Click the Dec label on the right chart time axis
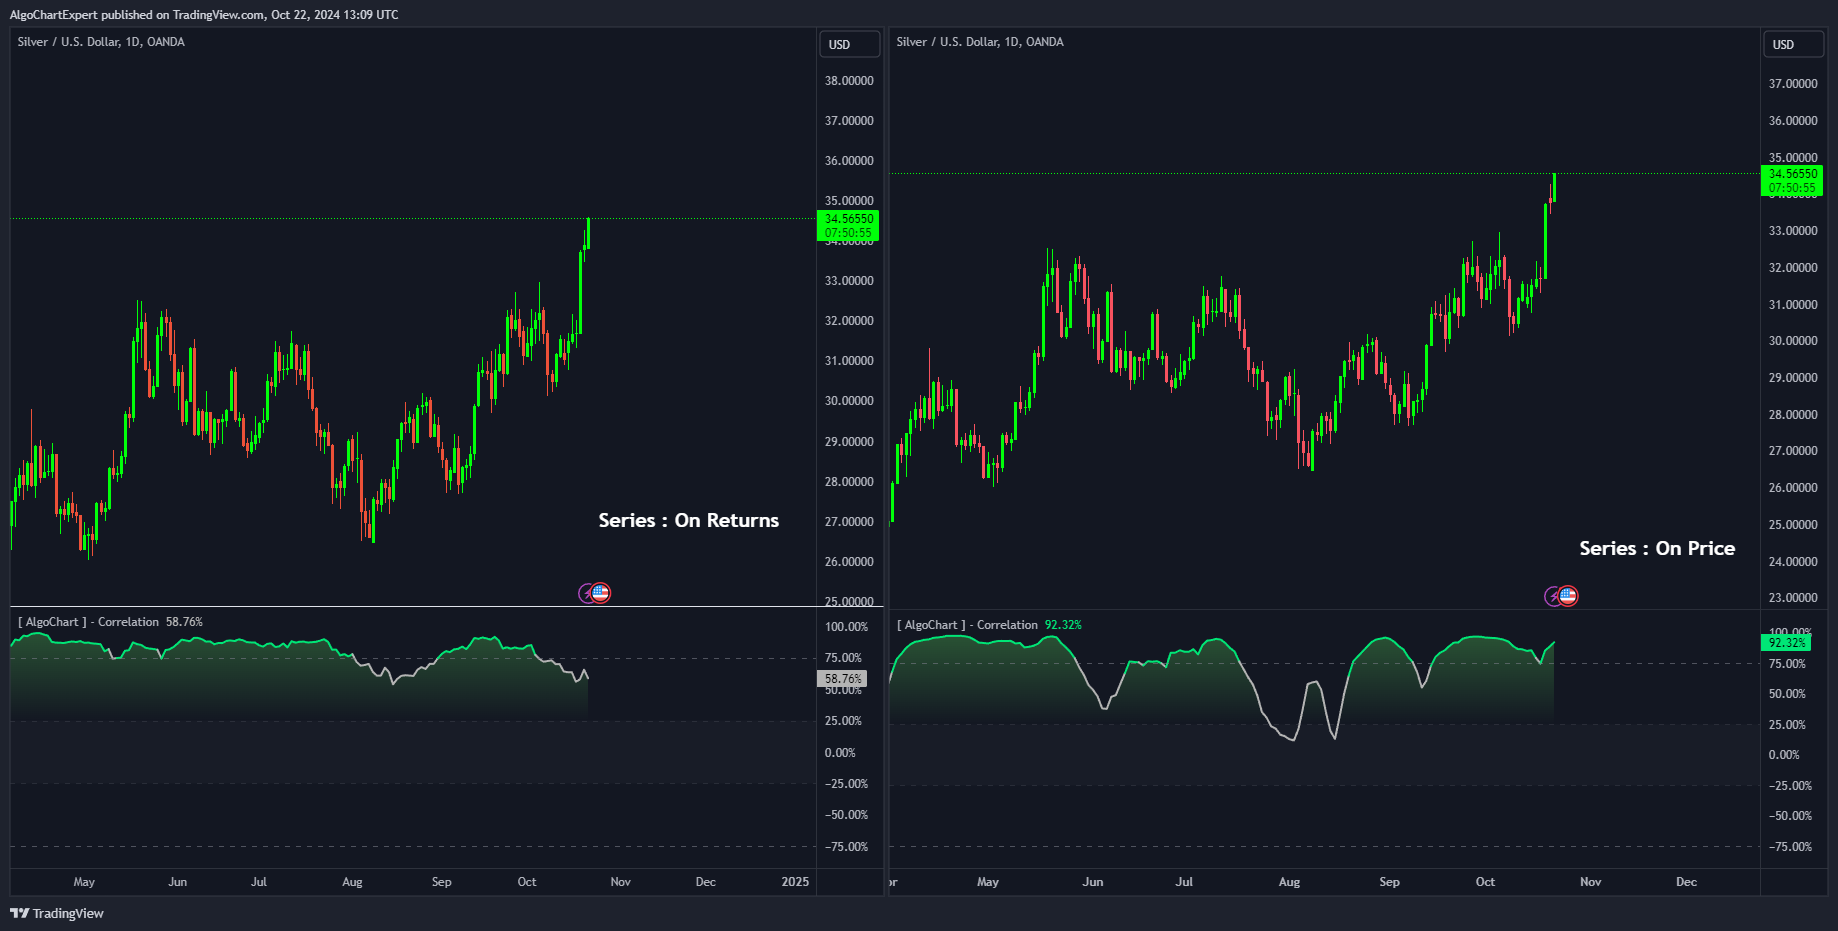 pyautogui.click(x=1686, y=882)
